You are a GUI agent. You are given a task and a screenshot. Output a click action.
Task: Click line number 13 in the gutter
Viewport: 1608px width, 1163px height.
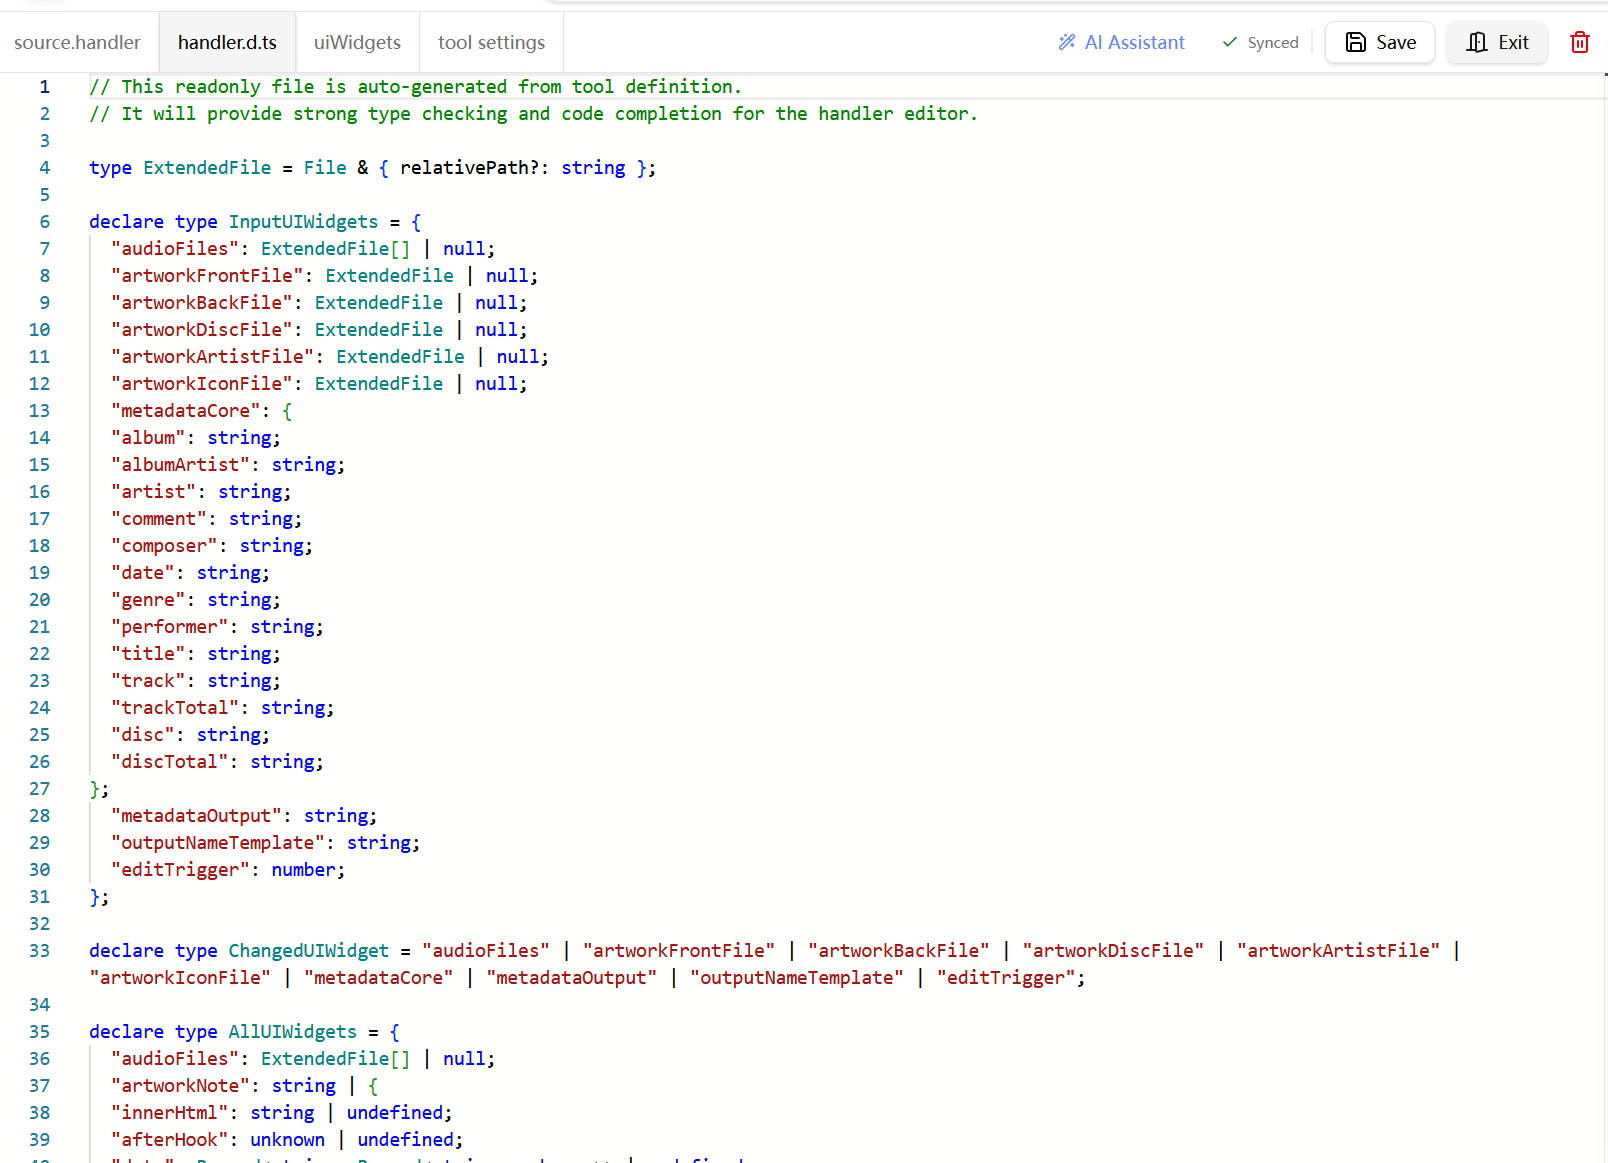coord(39,411)
